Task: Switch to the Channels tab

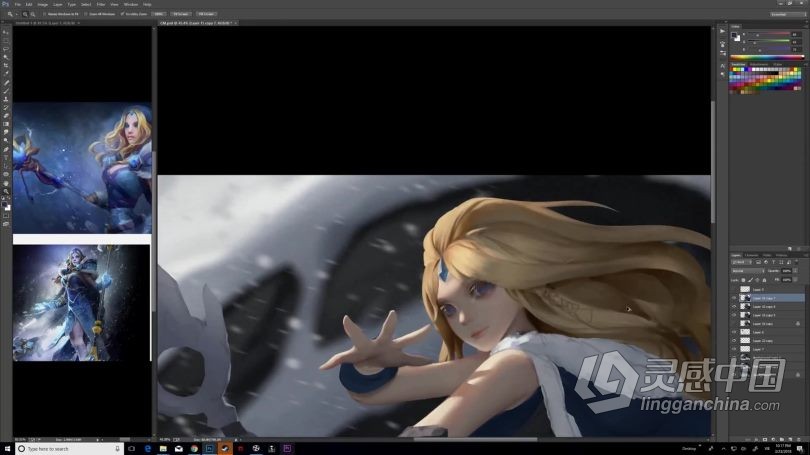Action: (752, 255)
